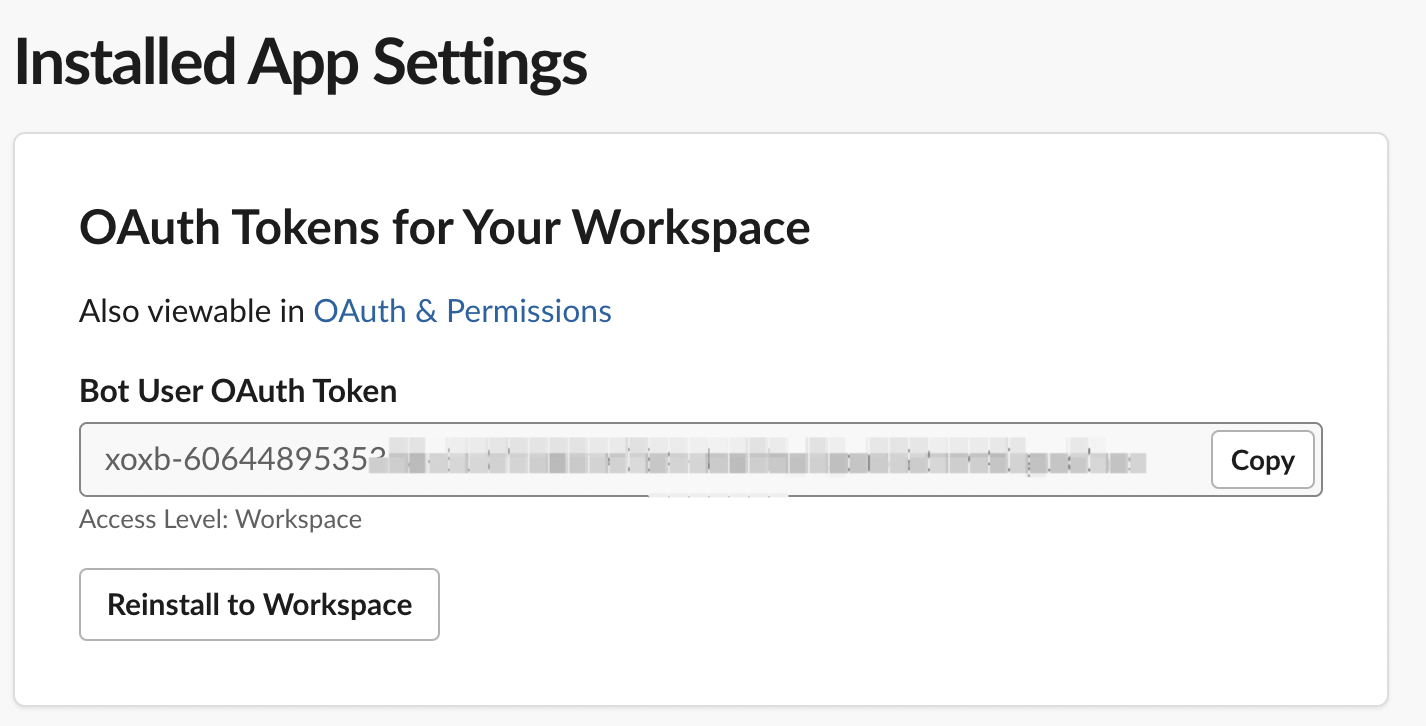Click the word 'Settings' in the page title
The height and width of the screenshot is (726, 1426).
pos(480,62)
